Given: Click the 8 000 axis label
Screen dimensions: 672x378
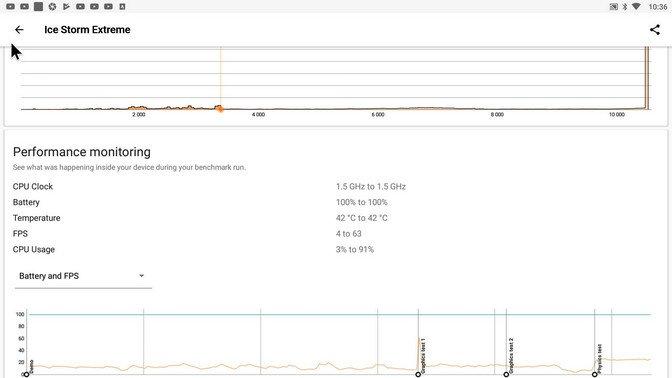Looking at the screenshot, I should (497, 114).
